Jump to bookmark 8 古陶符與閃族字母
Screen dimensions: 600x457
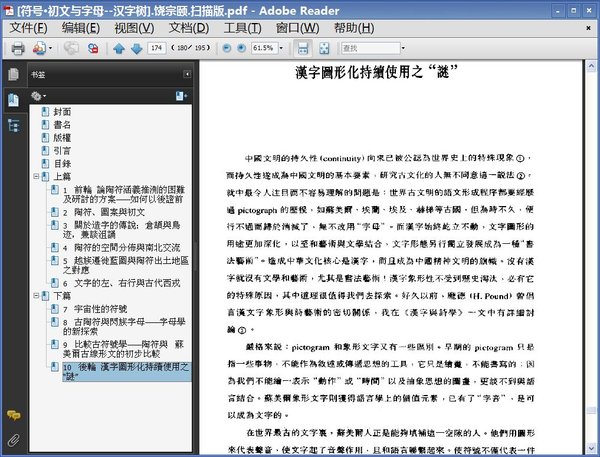click(124, 326)
